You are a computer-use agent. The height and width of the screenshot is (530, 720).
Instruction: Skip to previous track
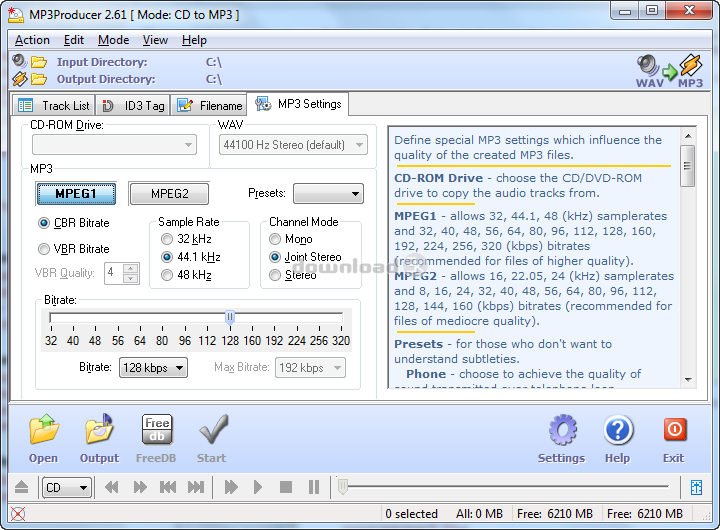pos(168,487)
